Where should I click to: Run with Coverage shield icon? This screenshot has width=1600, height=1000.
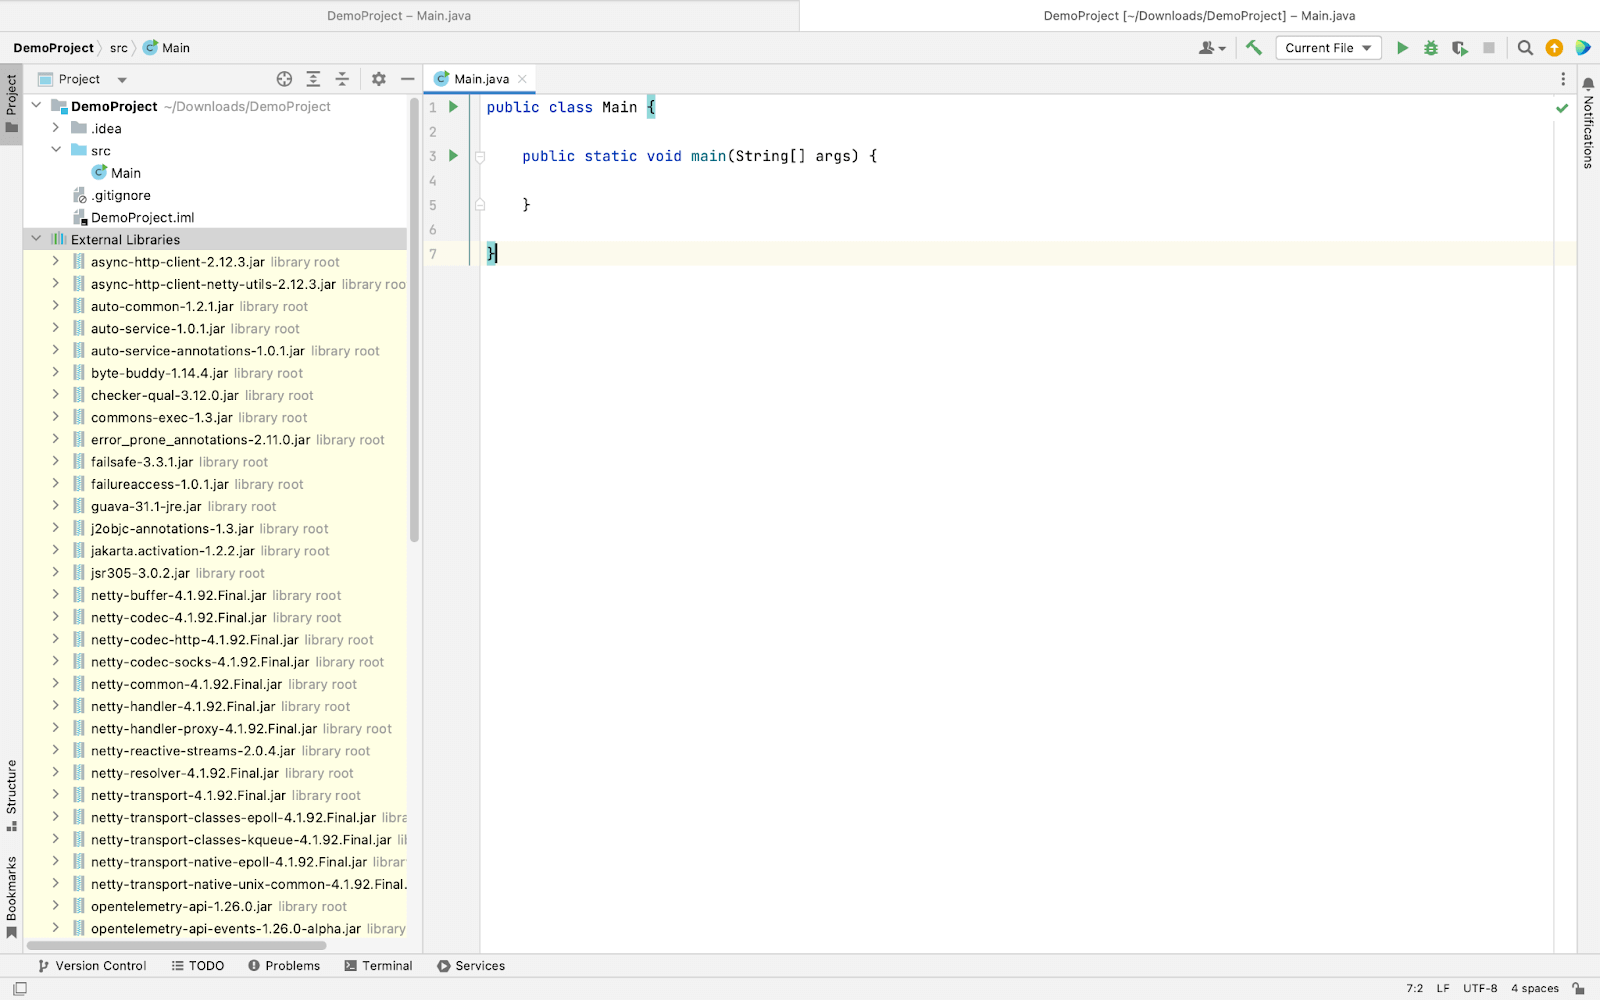1460,48
